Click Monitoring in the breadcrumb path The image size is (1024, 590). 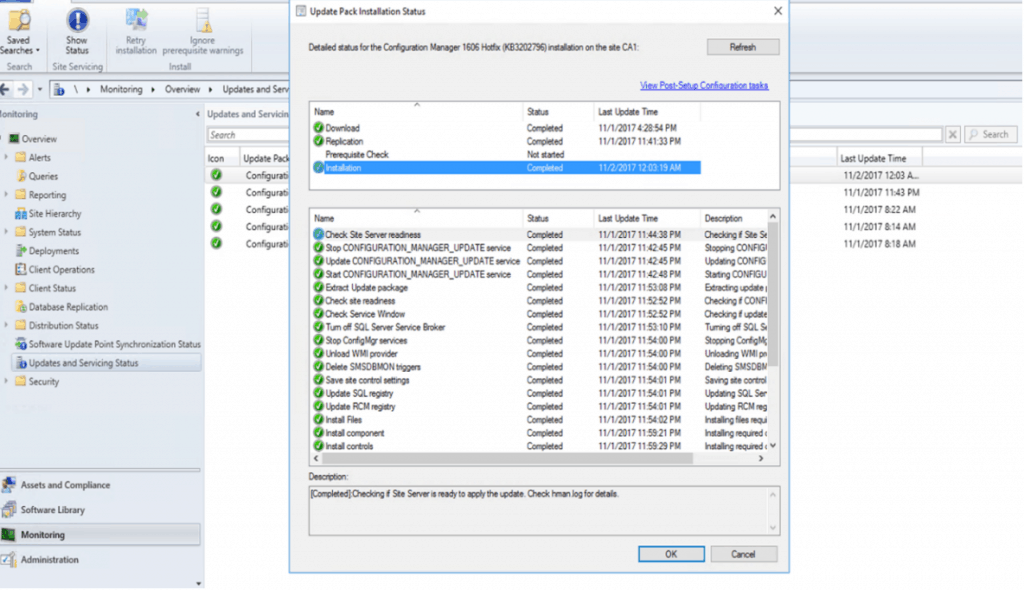(121, 90)
